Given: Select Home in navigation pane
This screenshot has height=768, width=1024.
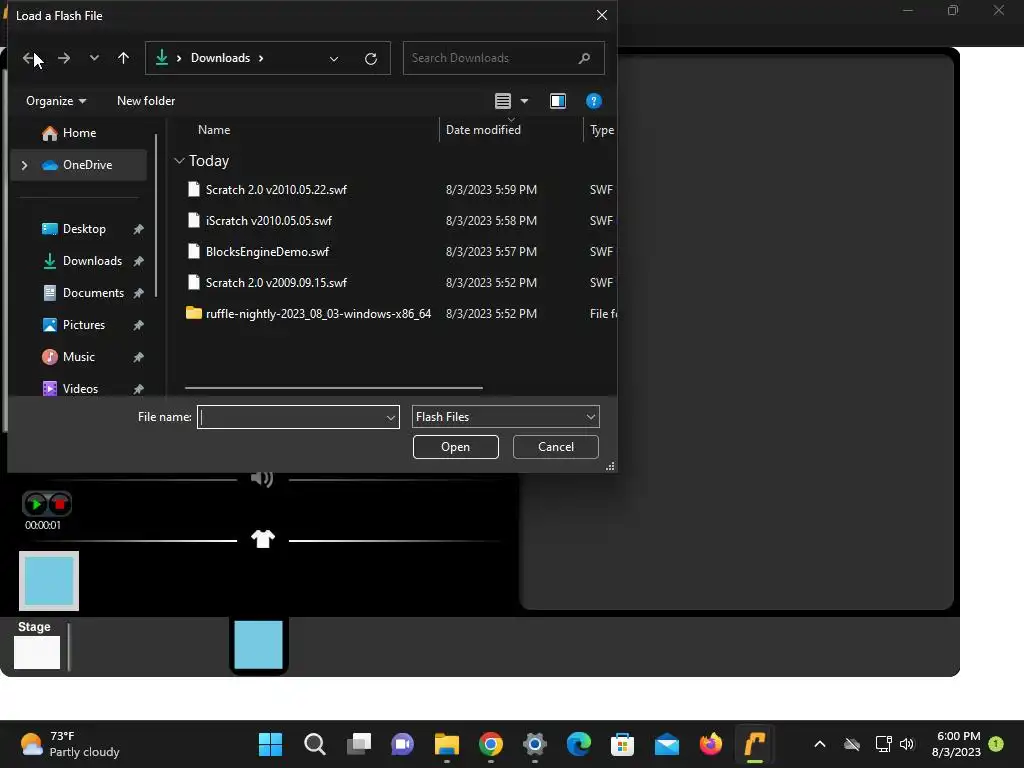Looking at the screenshot, I should (79, 133).
